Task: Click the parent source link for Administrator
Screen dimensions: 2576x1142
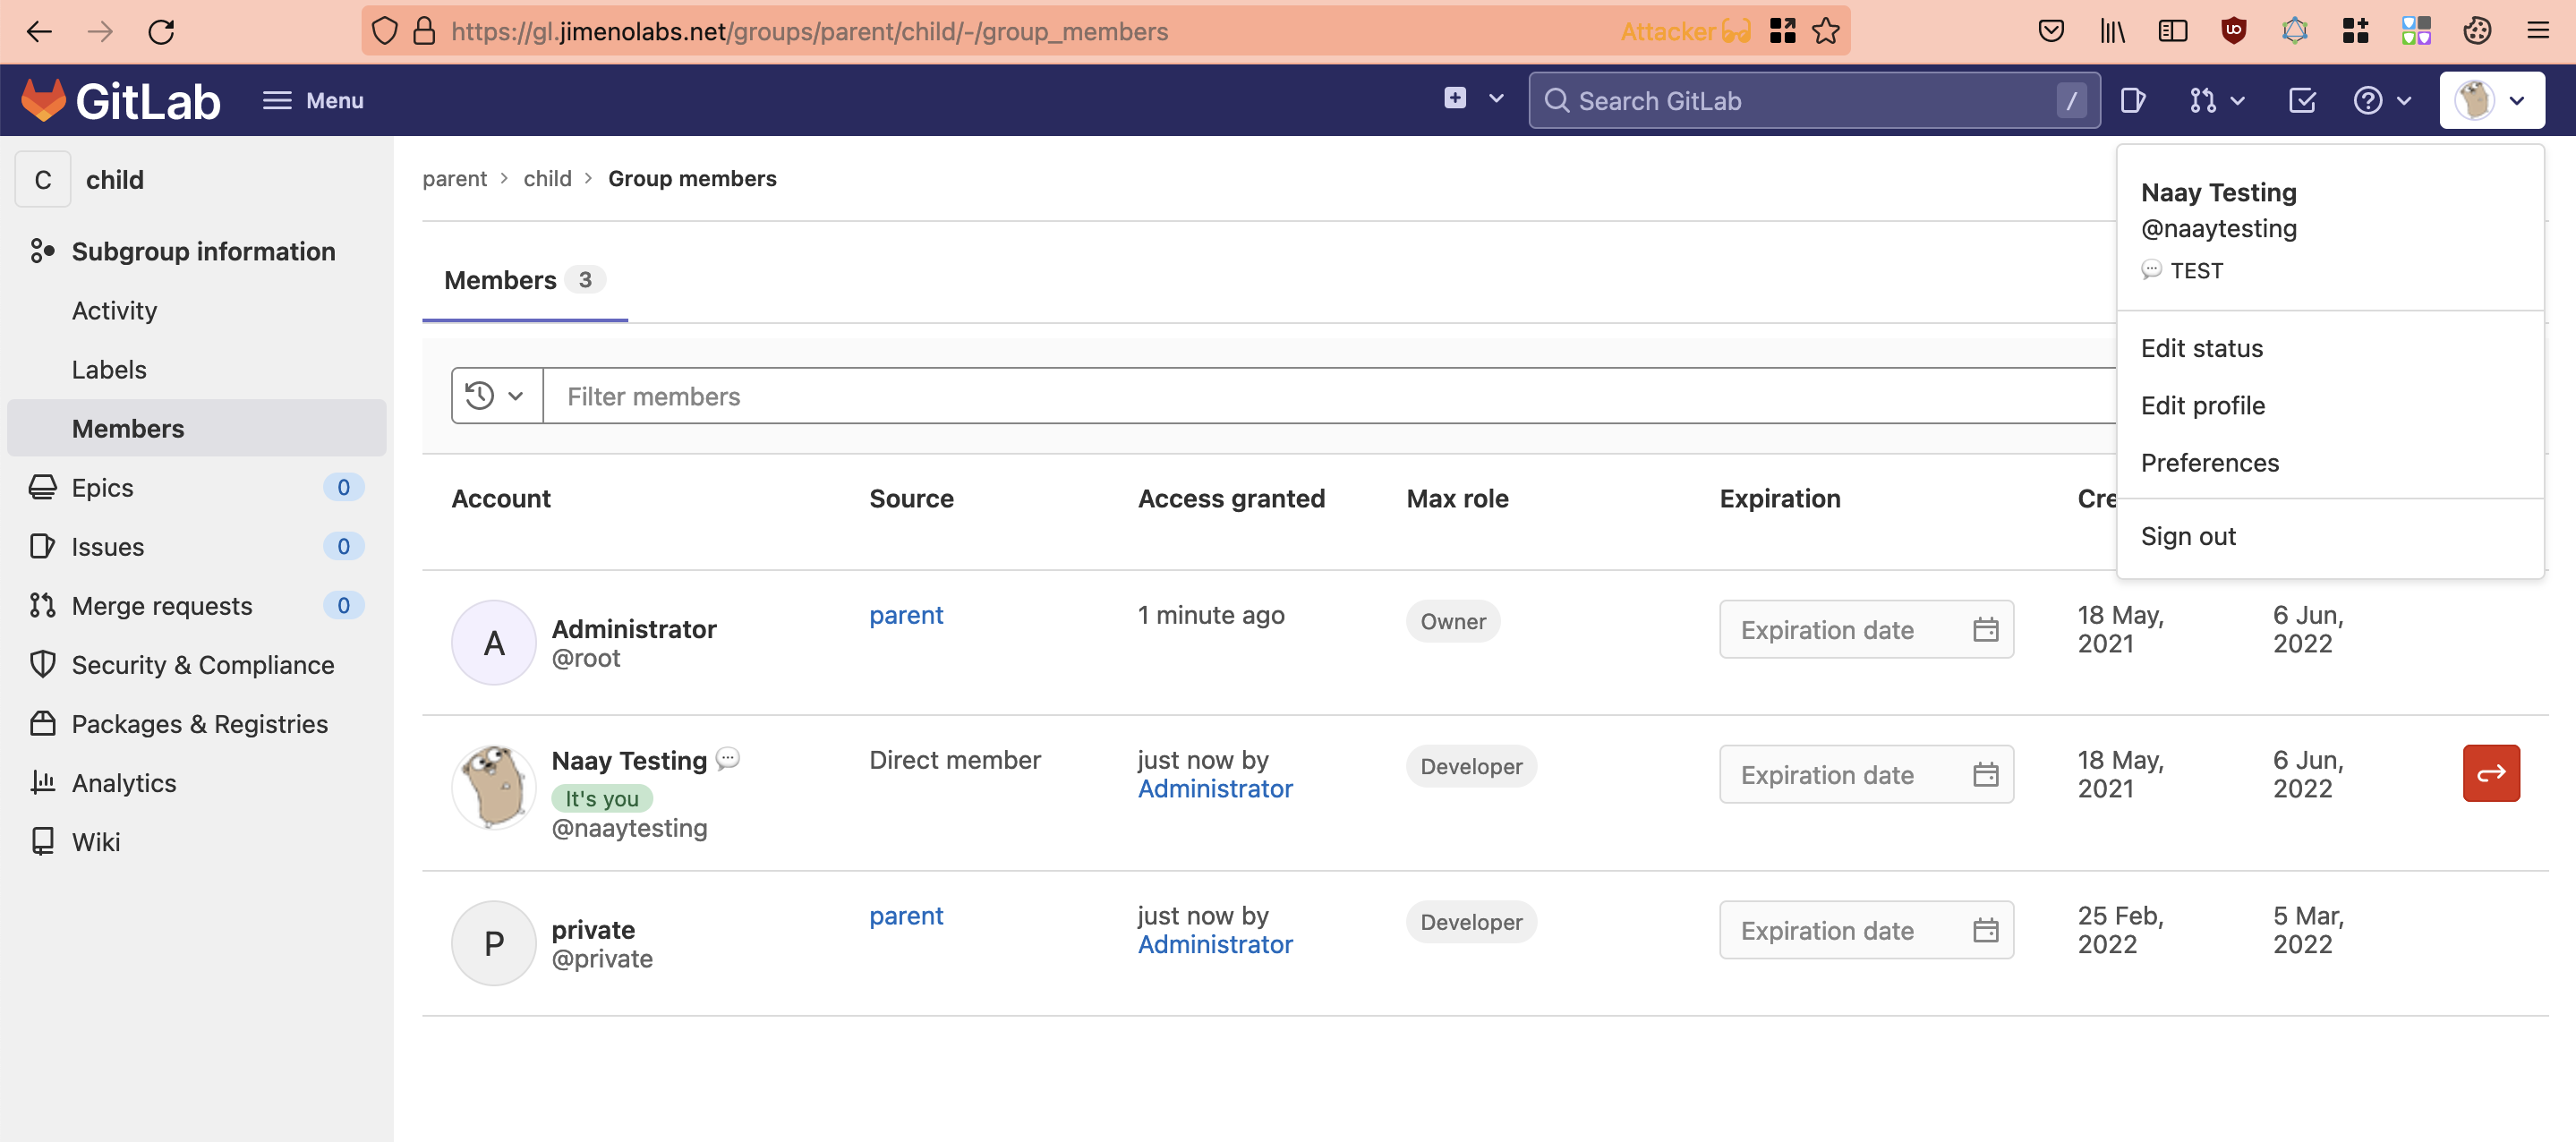Action: click(x=905, y=615)
